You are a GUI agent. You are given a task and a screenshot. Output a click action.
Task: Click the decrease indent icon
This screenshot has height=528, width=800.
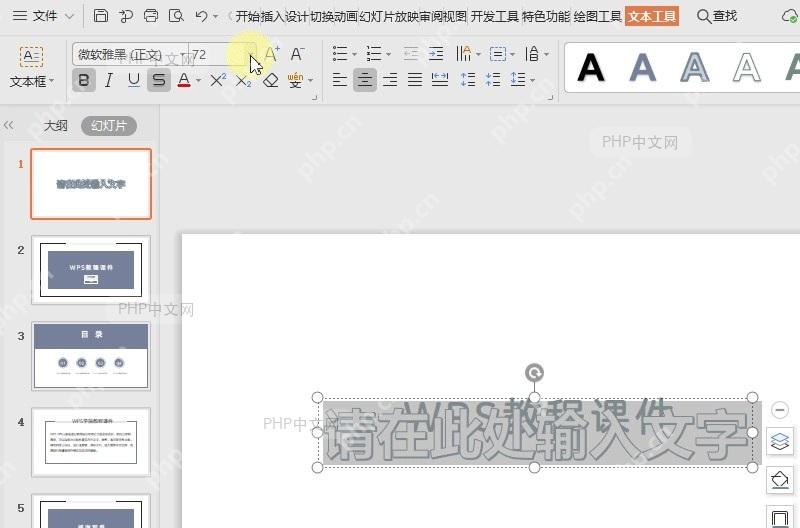(411, 54)
